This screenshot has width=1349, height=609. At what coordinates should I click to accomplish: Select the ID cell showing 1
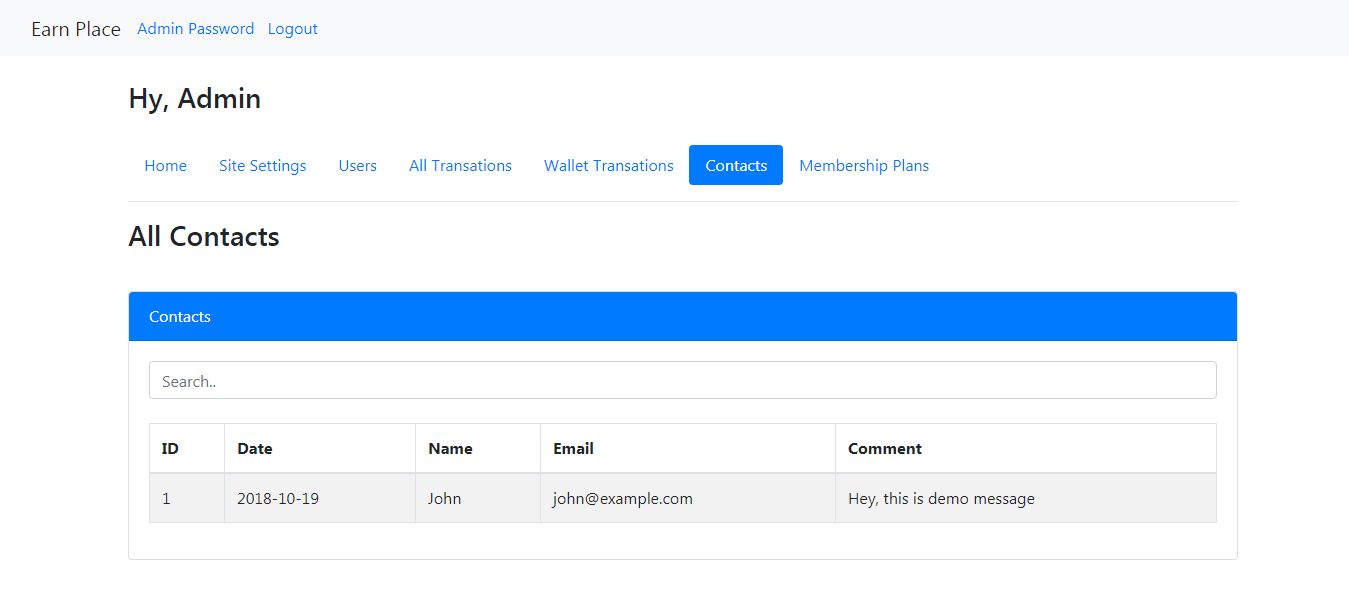pos(187,498)
